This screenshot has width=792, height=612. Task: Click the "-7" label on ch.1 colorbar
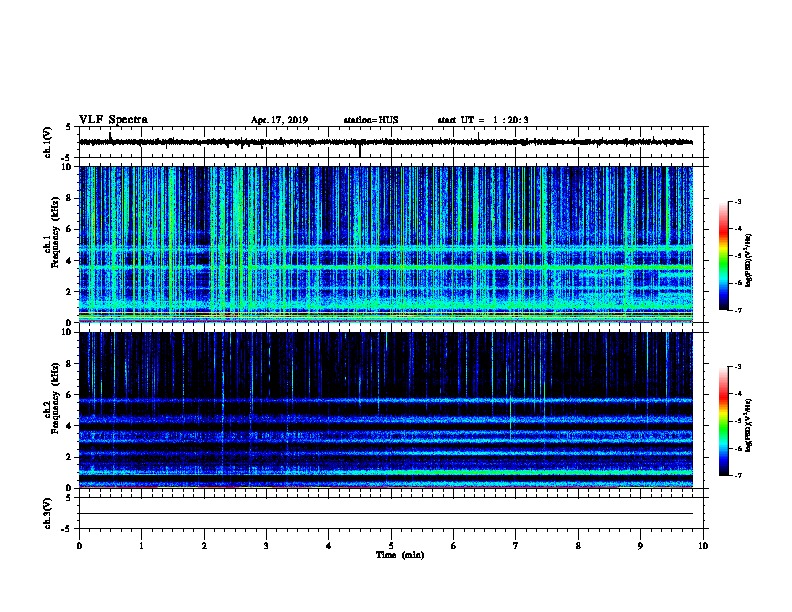pos(738,310)
